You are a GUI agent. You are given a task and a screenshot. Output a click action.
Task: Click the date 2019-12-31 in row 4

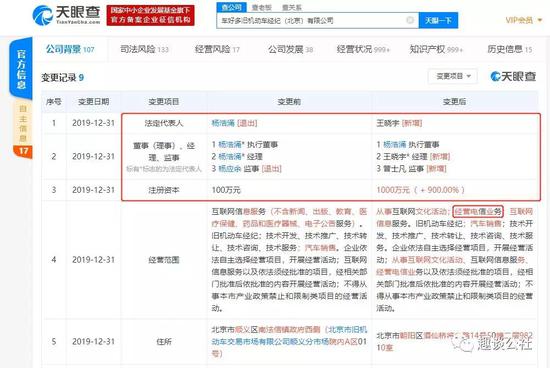tap(93, 260)
